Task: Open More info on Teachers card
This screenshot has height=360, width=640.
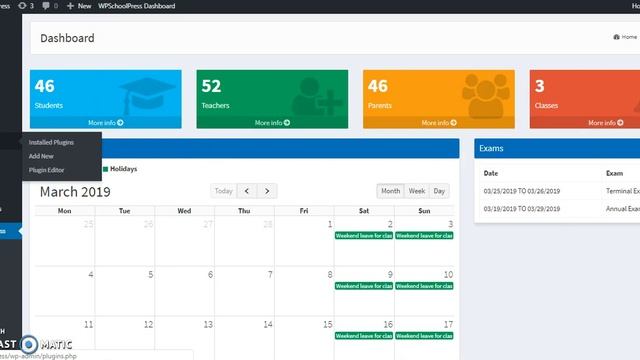Action: (x=272, y=122)
